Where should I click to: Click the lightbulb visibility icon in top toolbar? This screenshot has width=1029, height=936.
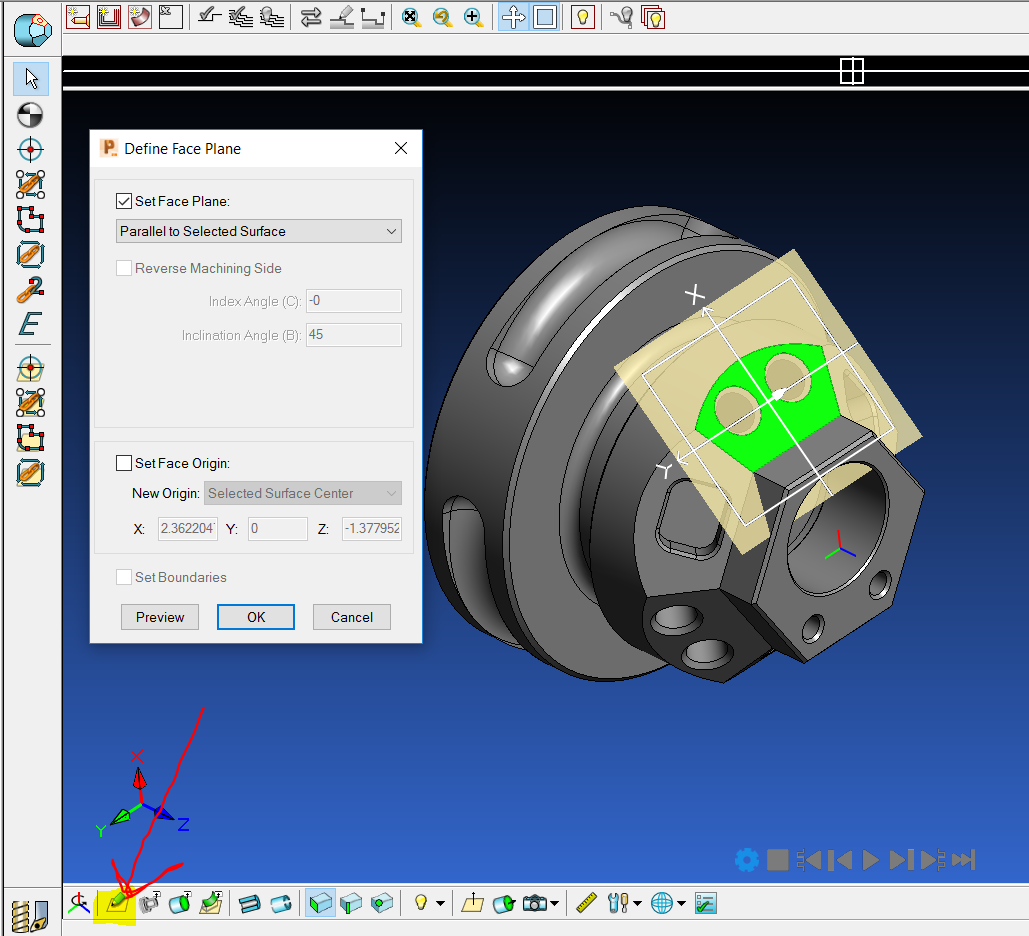tap(582, 17)
